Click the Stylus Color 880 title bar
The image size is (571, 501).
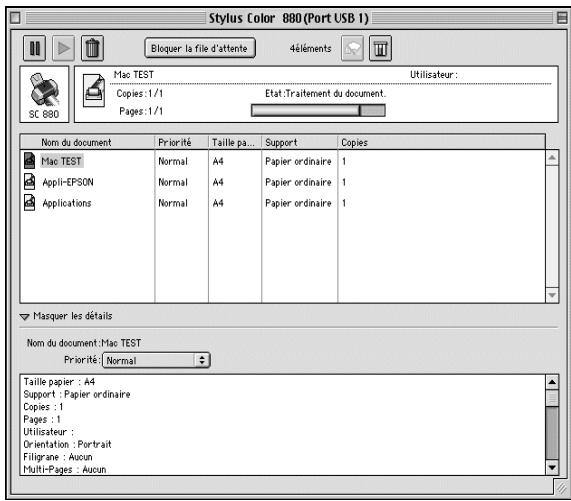[x=289, y=18]
